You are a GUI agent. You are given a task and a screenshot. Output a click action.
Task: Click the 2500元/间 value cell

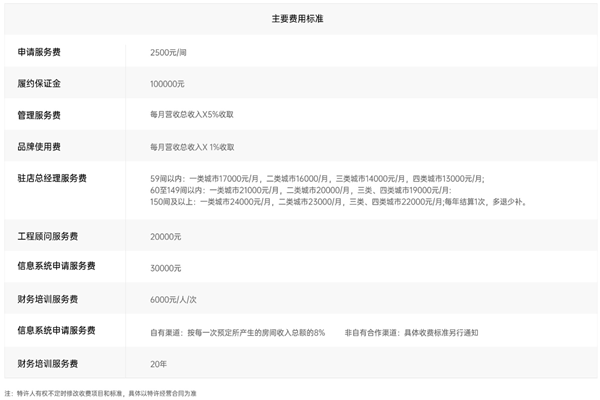[x=168, y=51]
